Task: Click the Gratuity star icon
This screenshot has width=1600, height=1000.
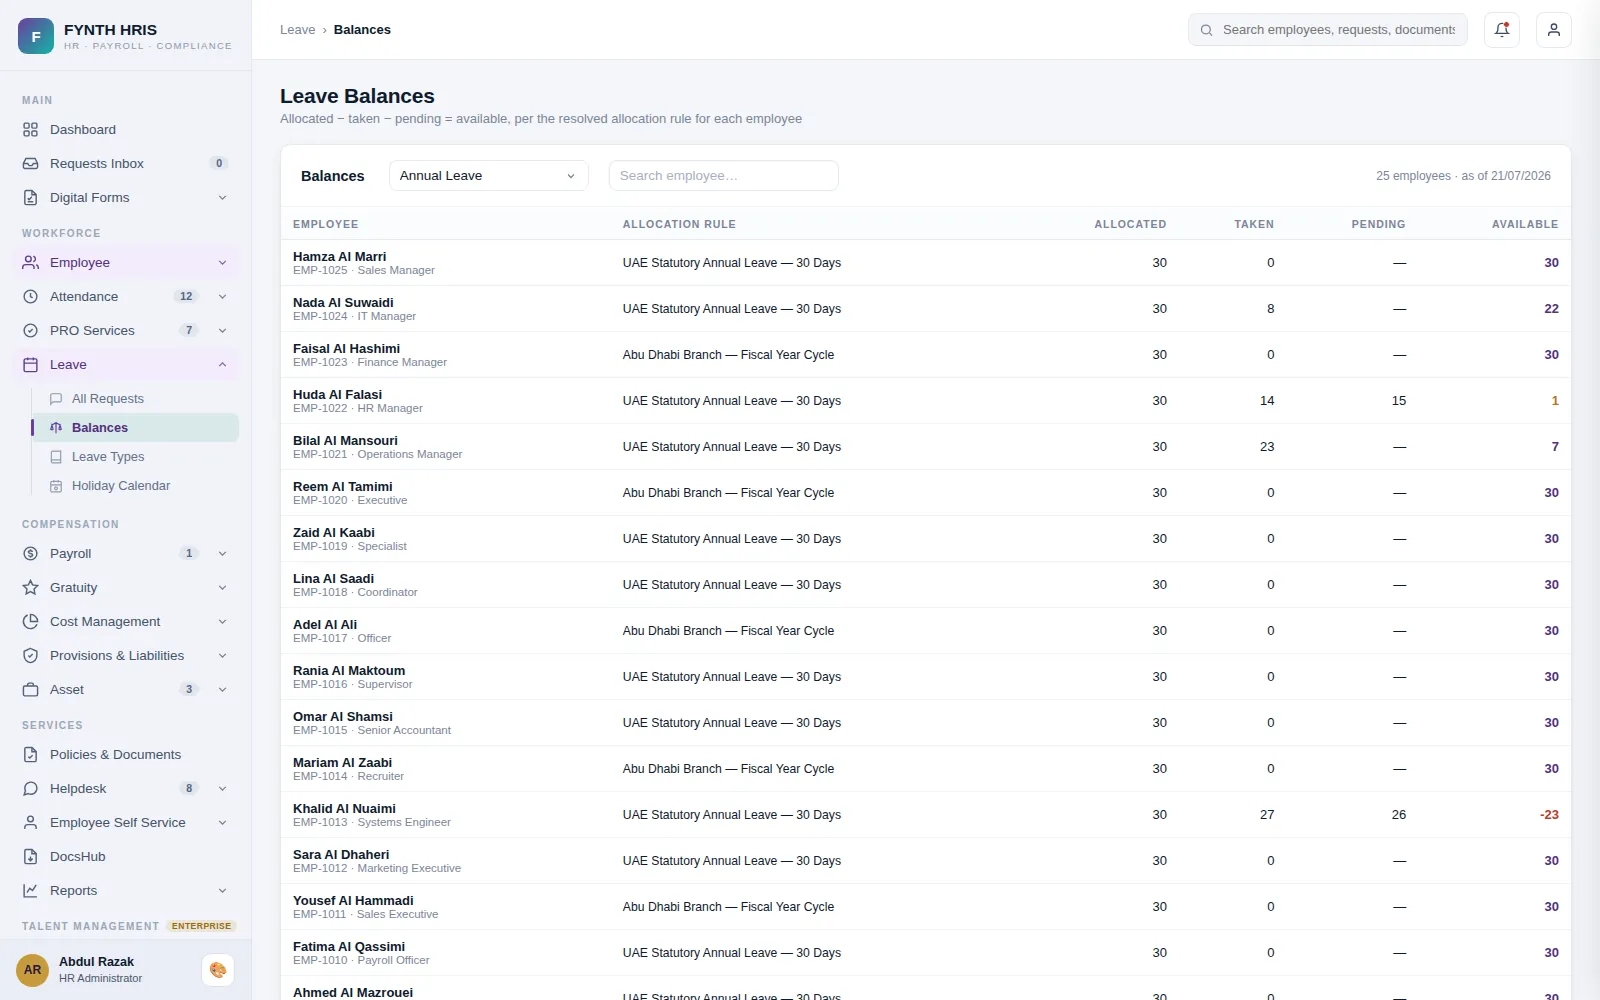Action: pos(30,588)
